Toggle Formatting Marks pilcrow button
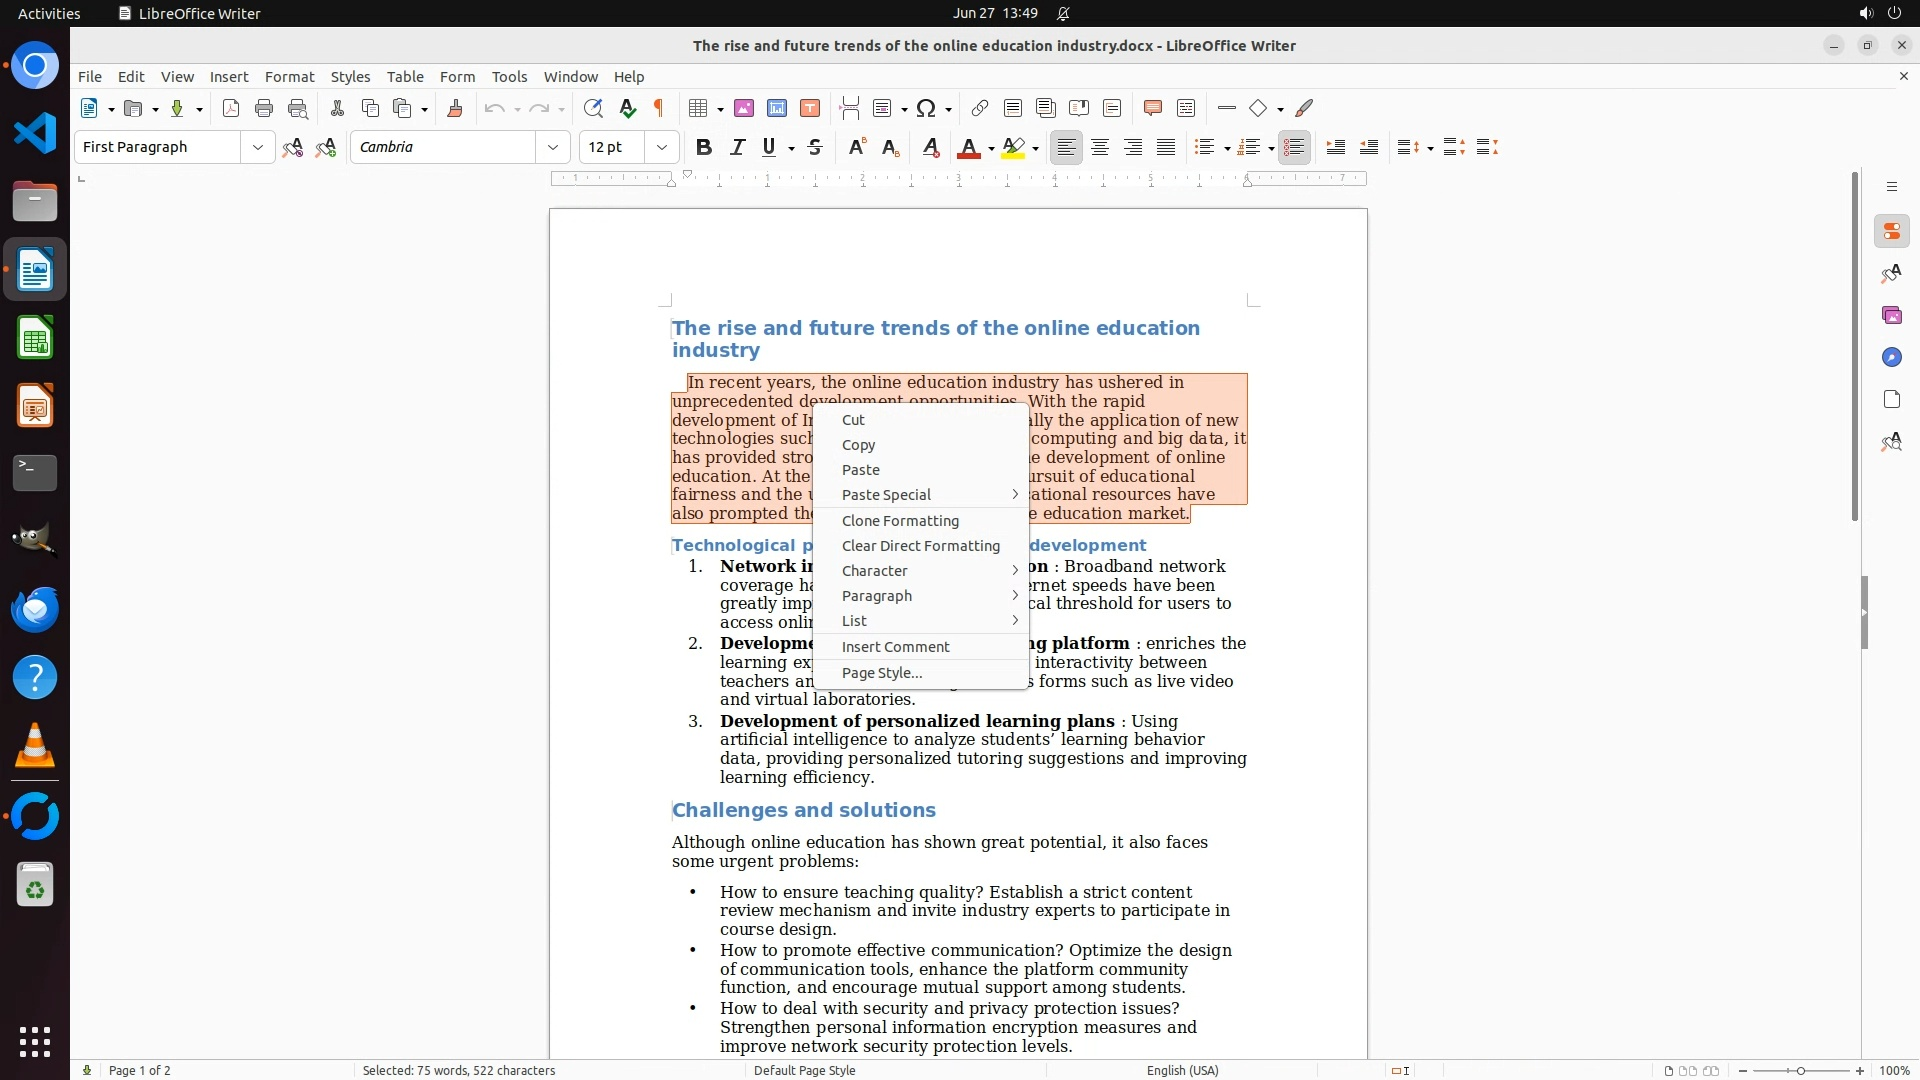 (x=659, y=109)
